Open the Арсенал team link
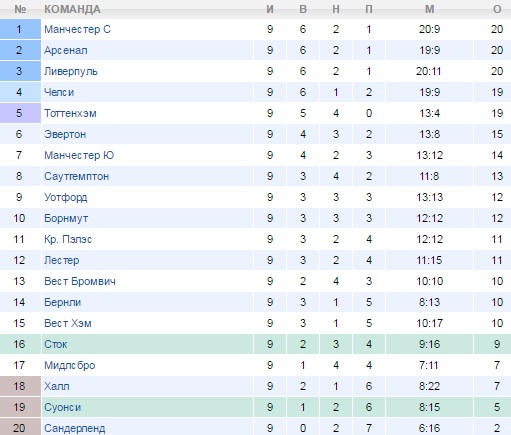The width and height of the screenshot is (511, 435). [66, 50]
